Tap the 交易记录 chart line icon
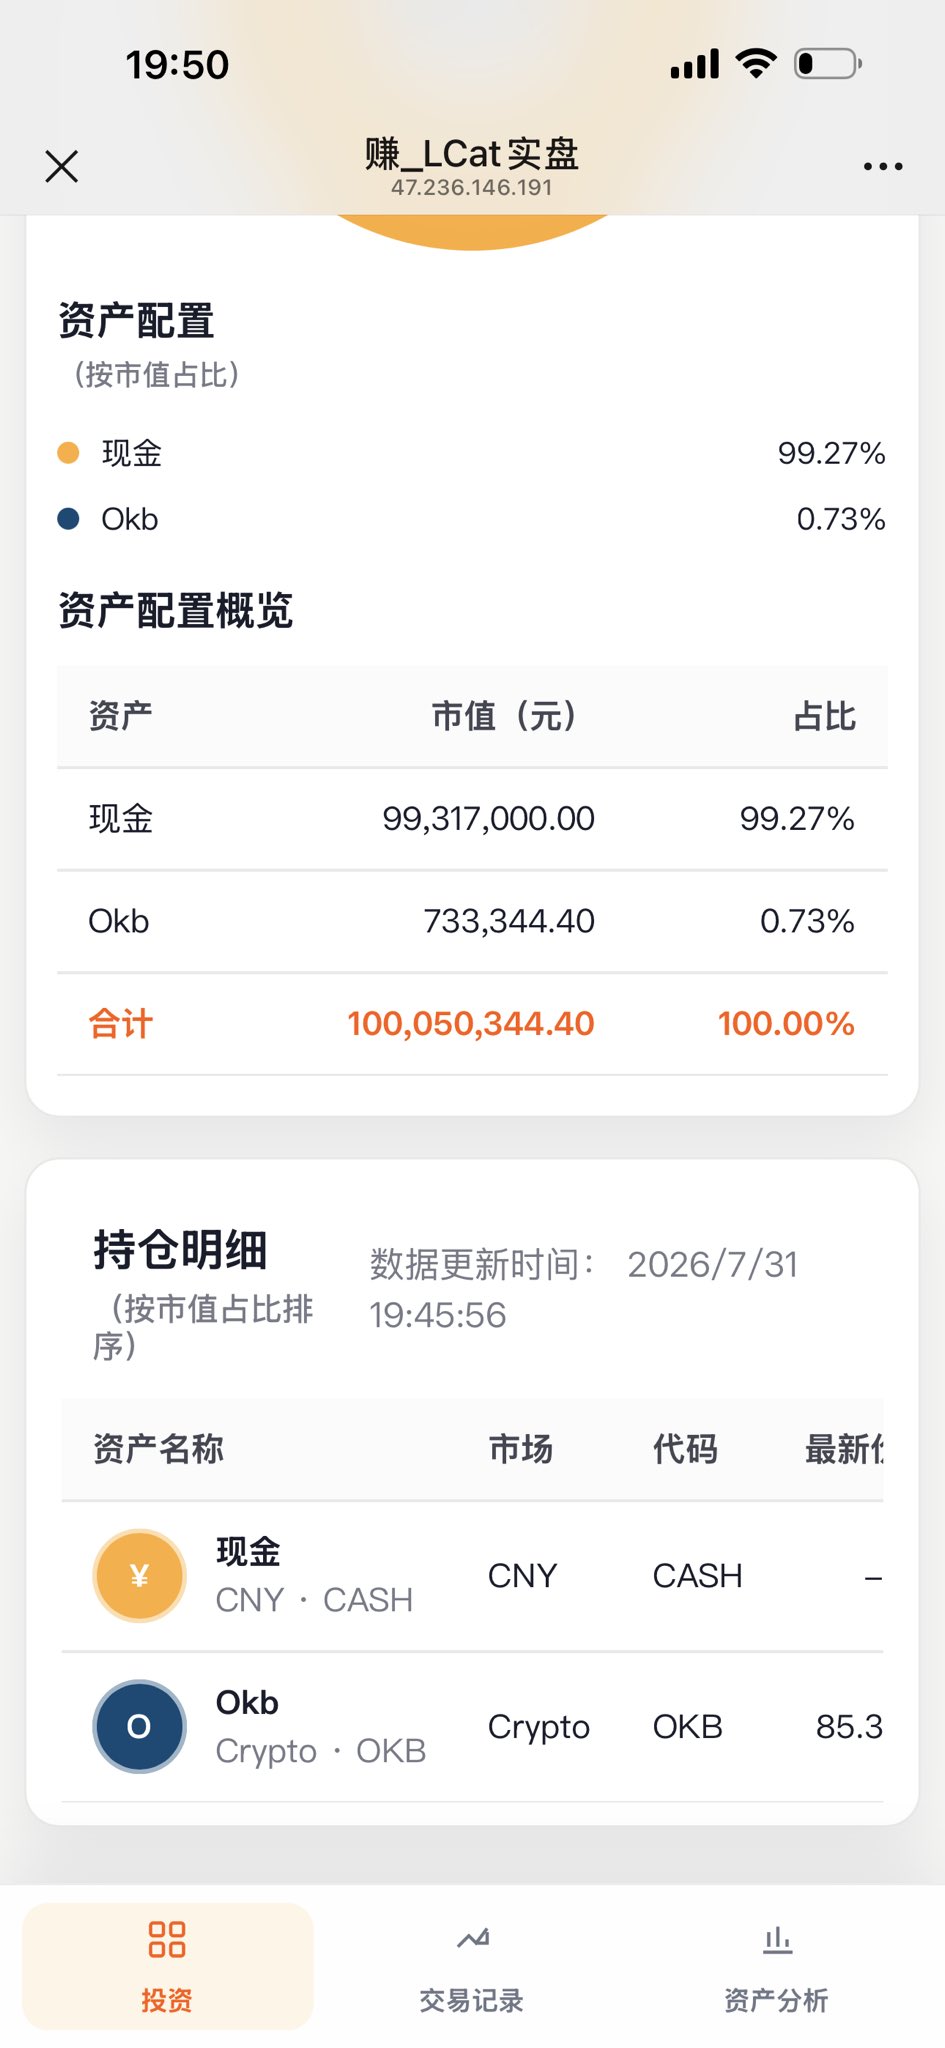The width and height of the screenshot is (945, 2048). (472, 1939)
